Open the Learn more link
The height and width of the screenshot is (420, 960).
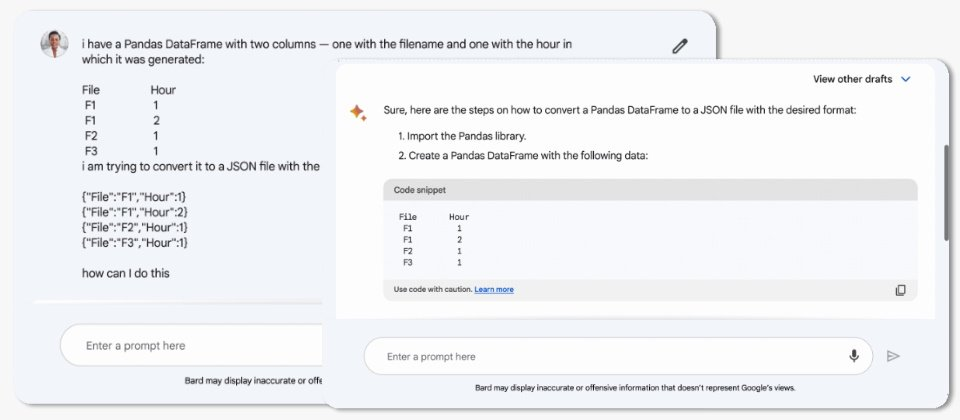pyautogui.click(x=494, y=290)
